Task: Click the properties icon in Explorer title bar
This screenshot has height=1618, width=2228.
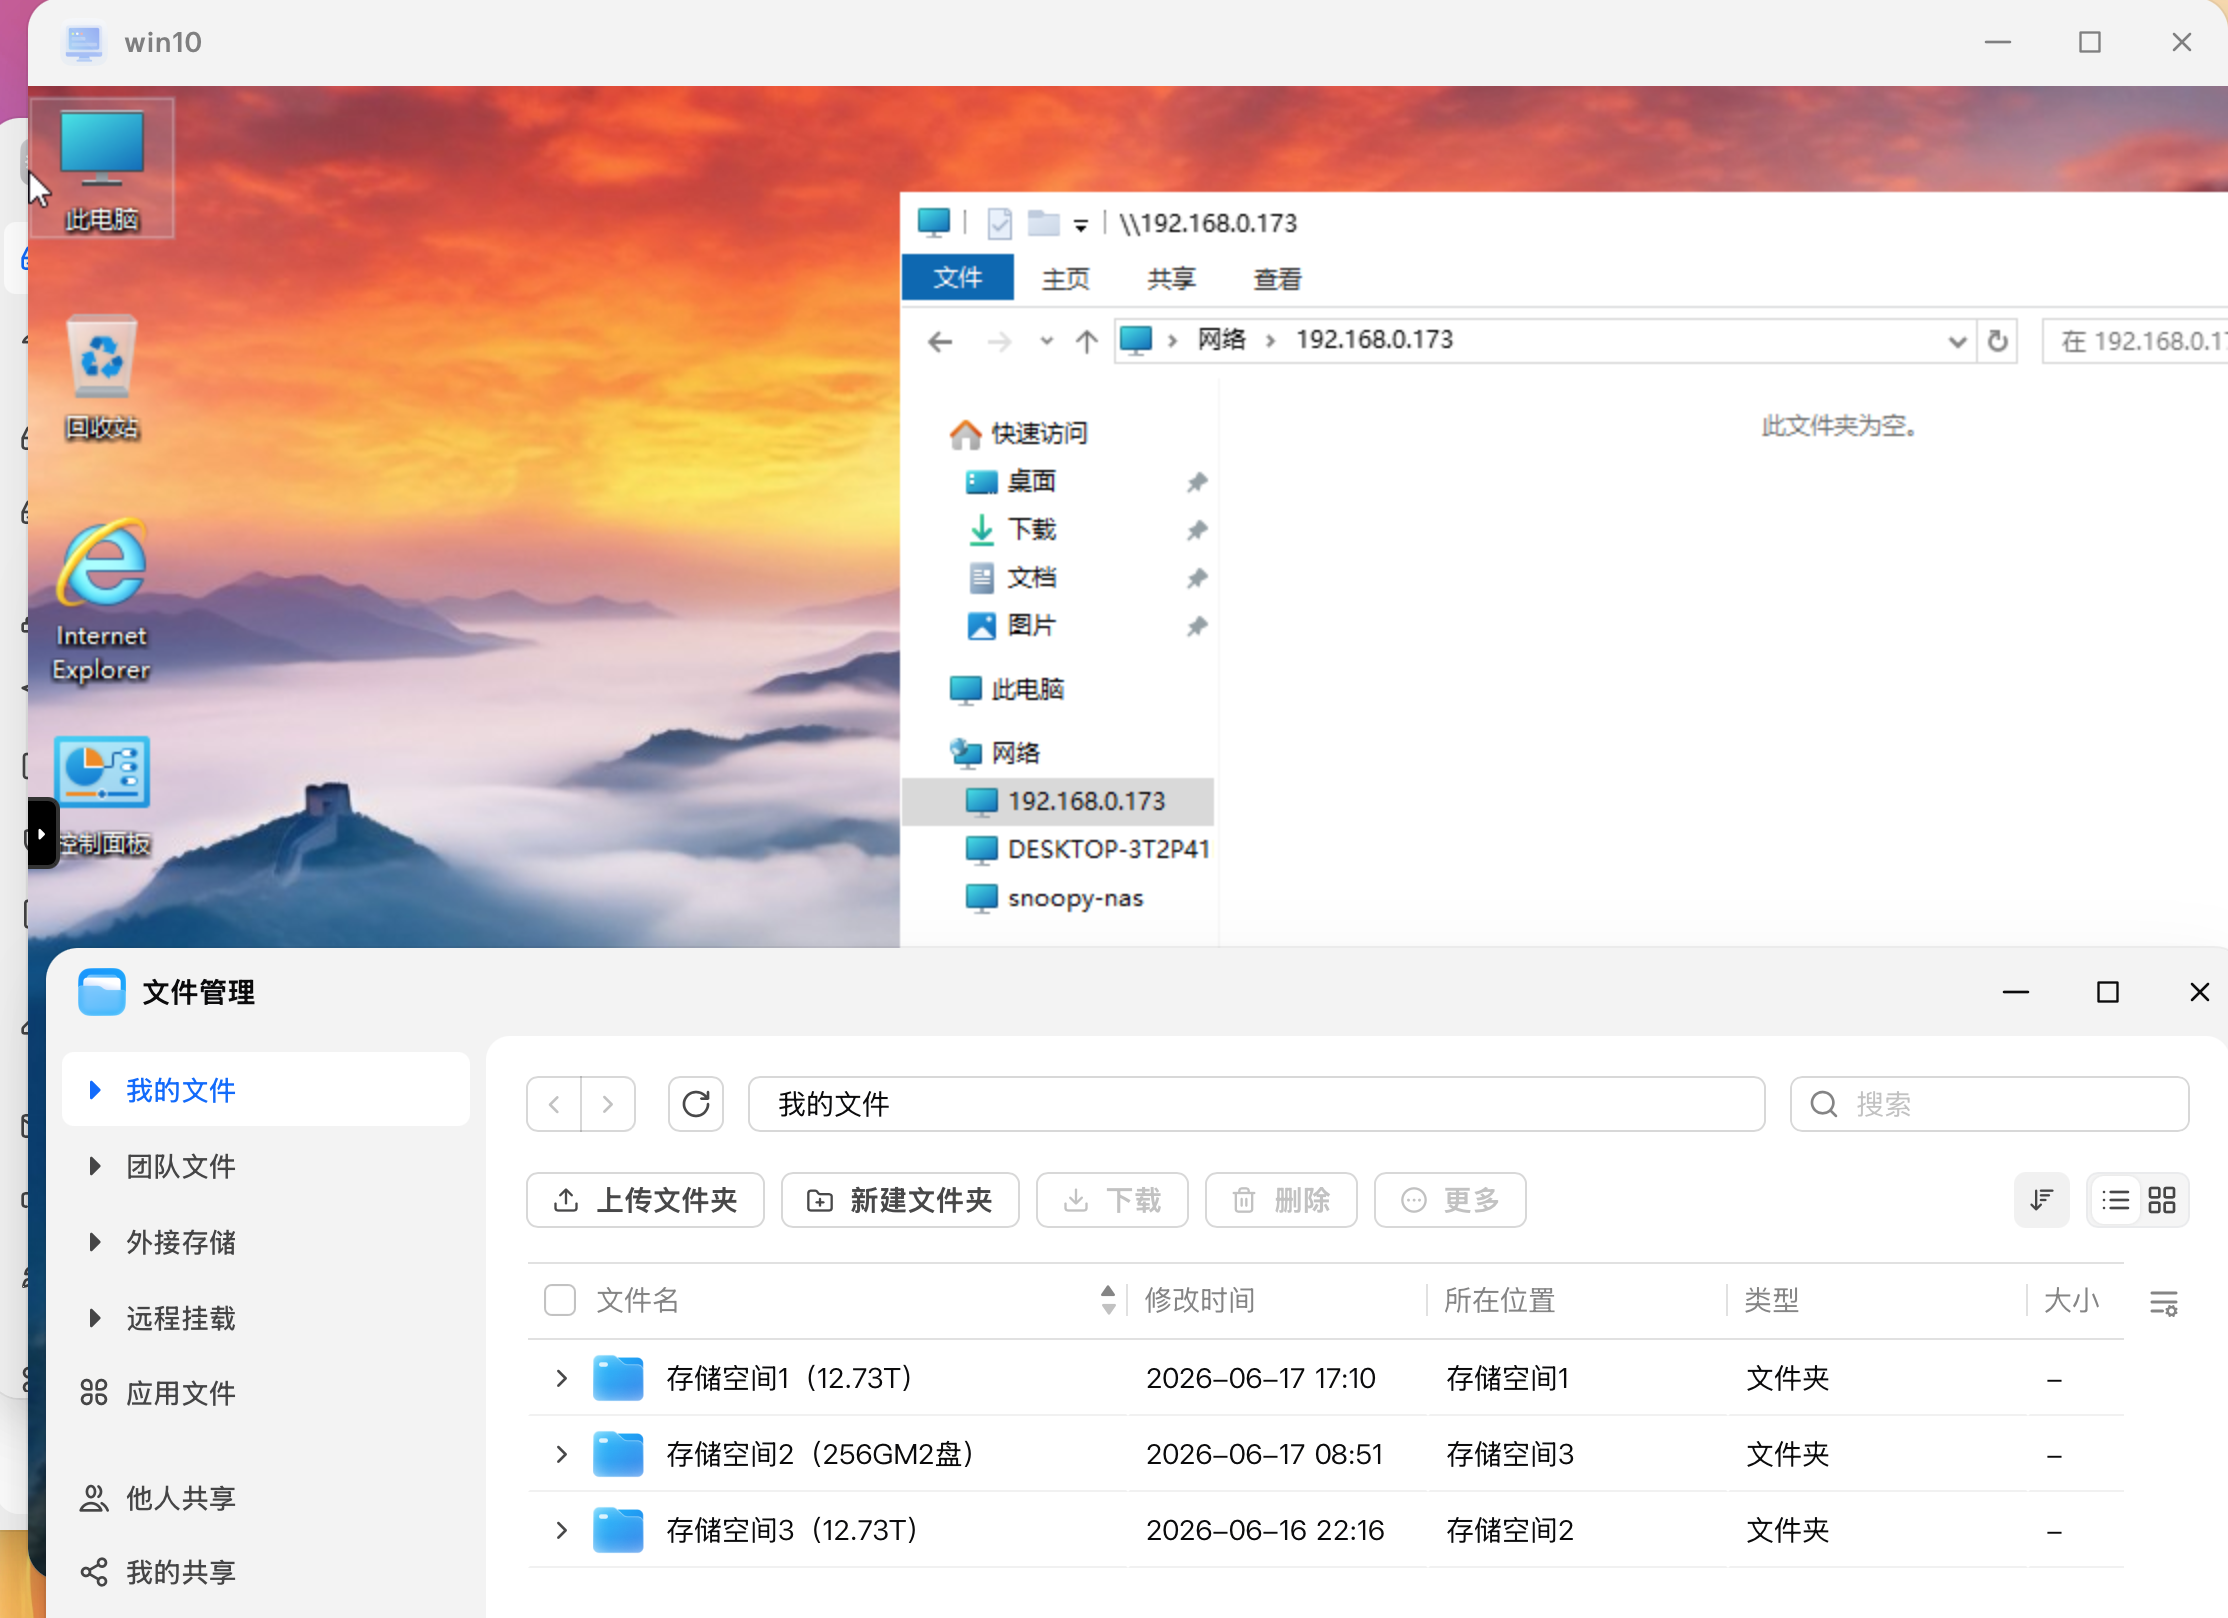Action: (x=999, y=223)
